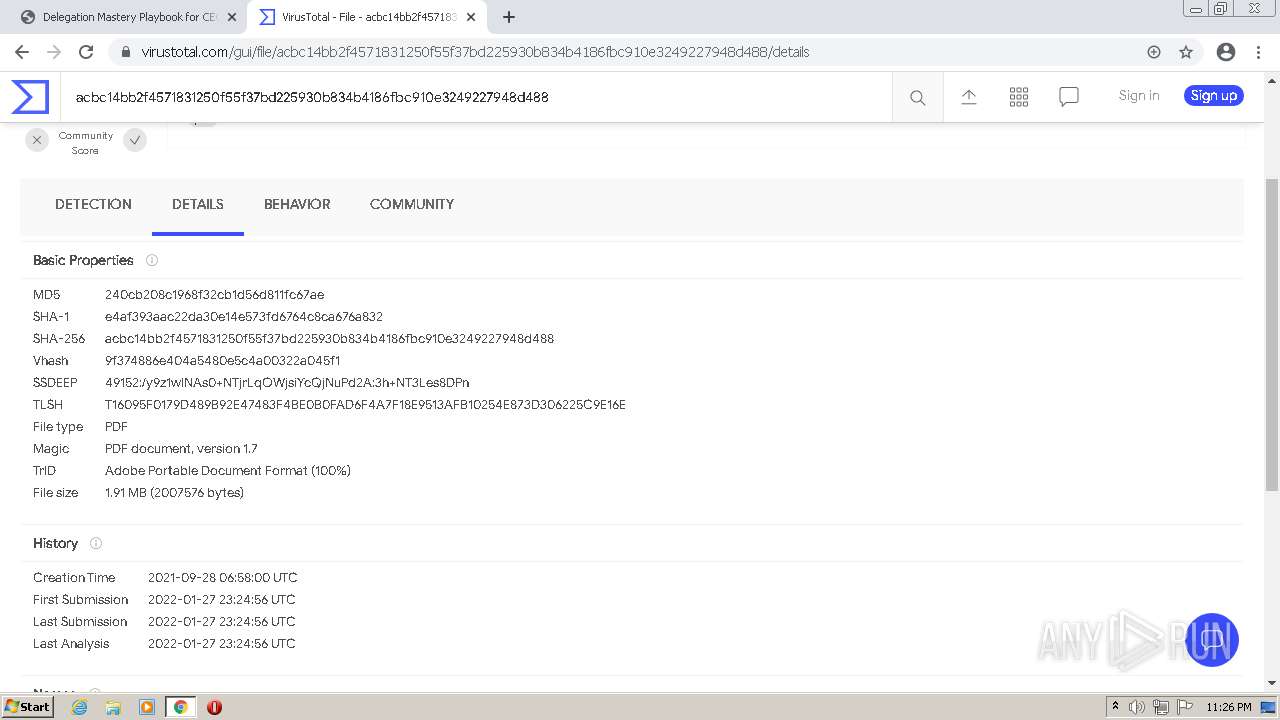Click the page vertical scrollbar thumb
The height and width of the screenshot is (720, 1280).
1272,335
